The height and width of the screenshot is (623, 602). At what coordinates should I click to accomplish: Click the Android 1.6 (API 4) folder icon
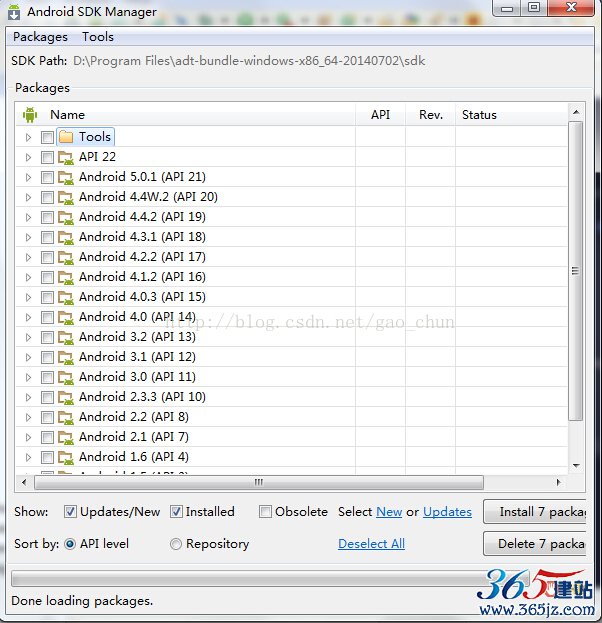[x=66, y=457]
